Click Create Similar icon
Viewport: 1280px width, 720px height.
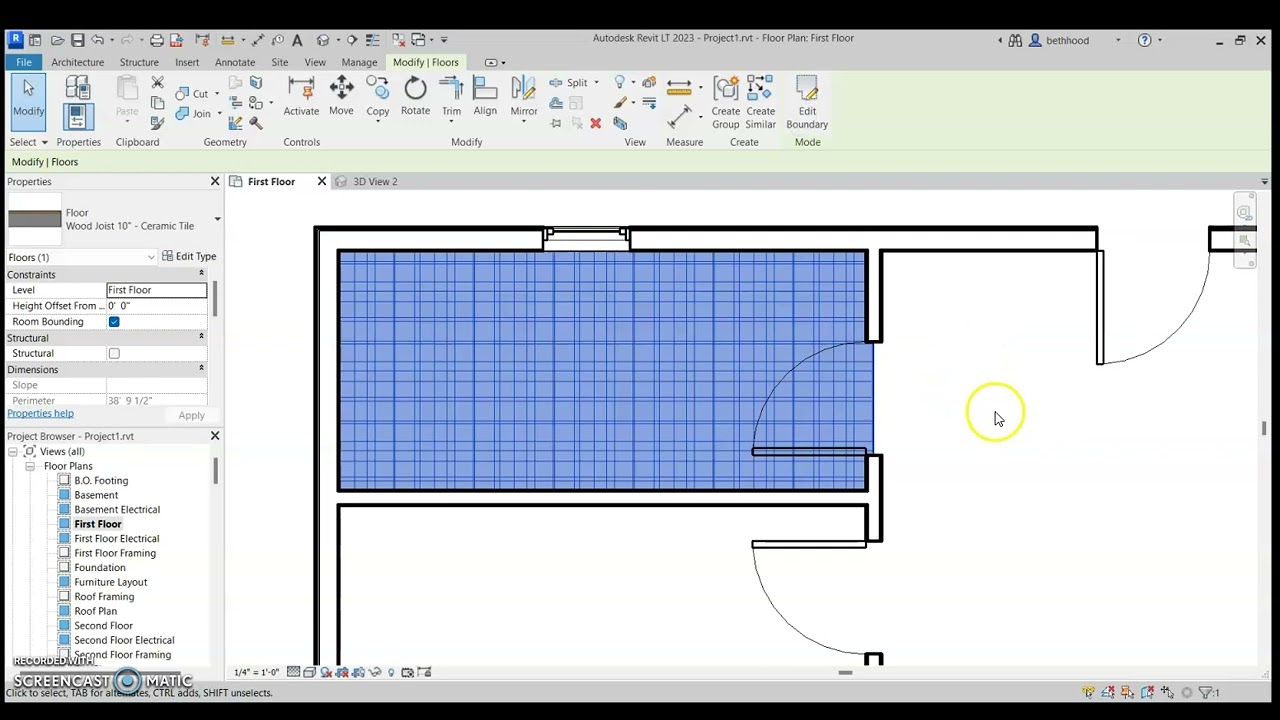(760, 89)
